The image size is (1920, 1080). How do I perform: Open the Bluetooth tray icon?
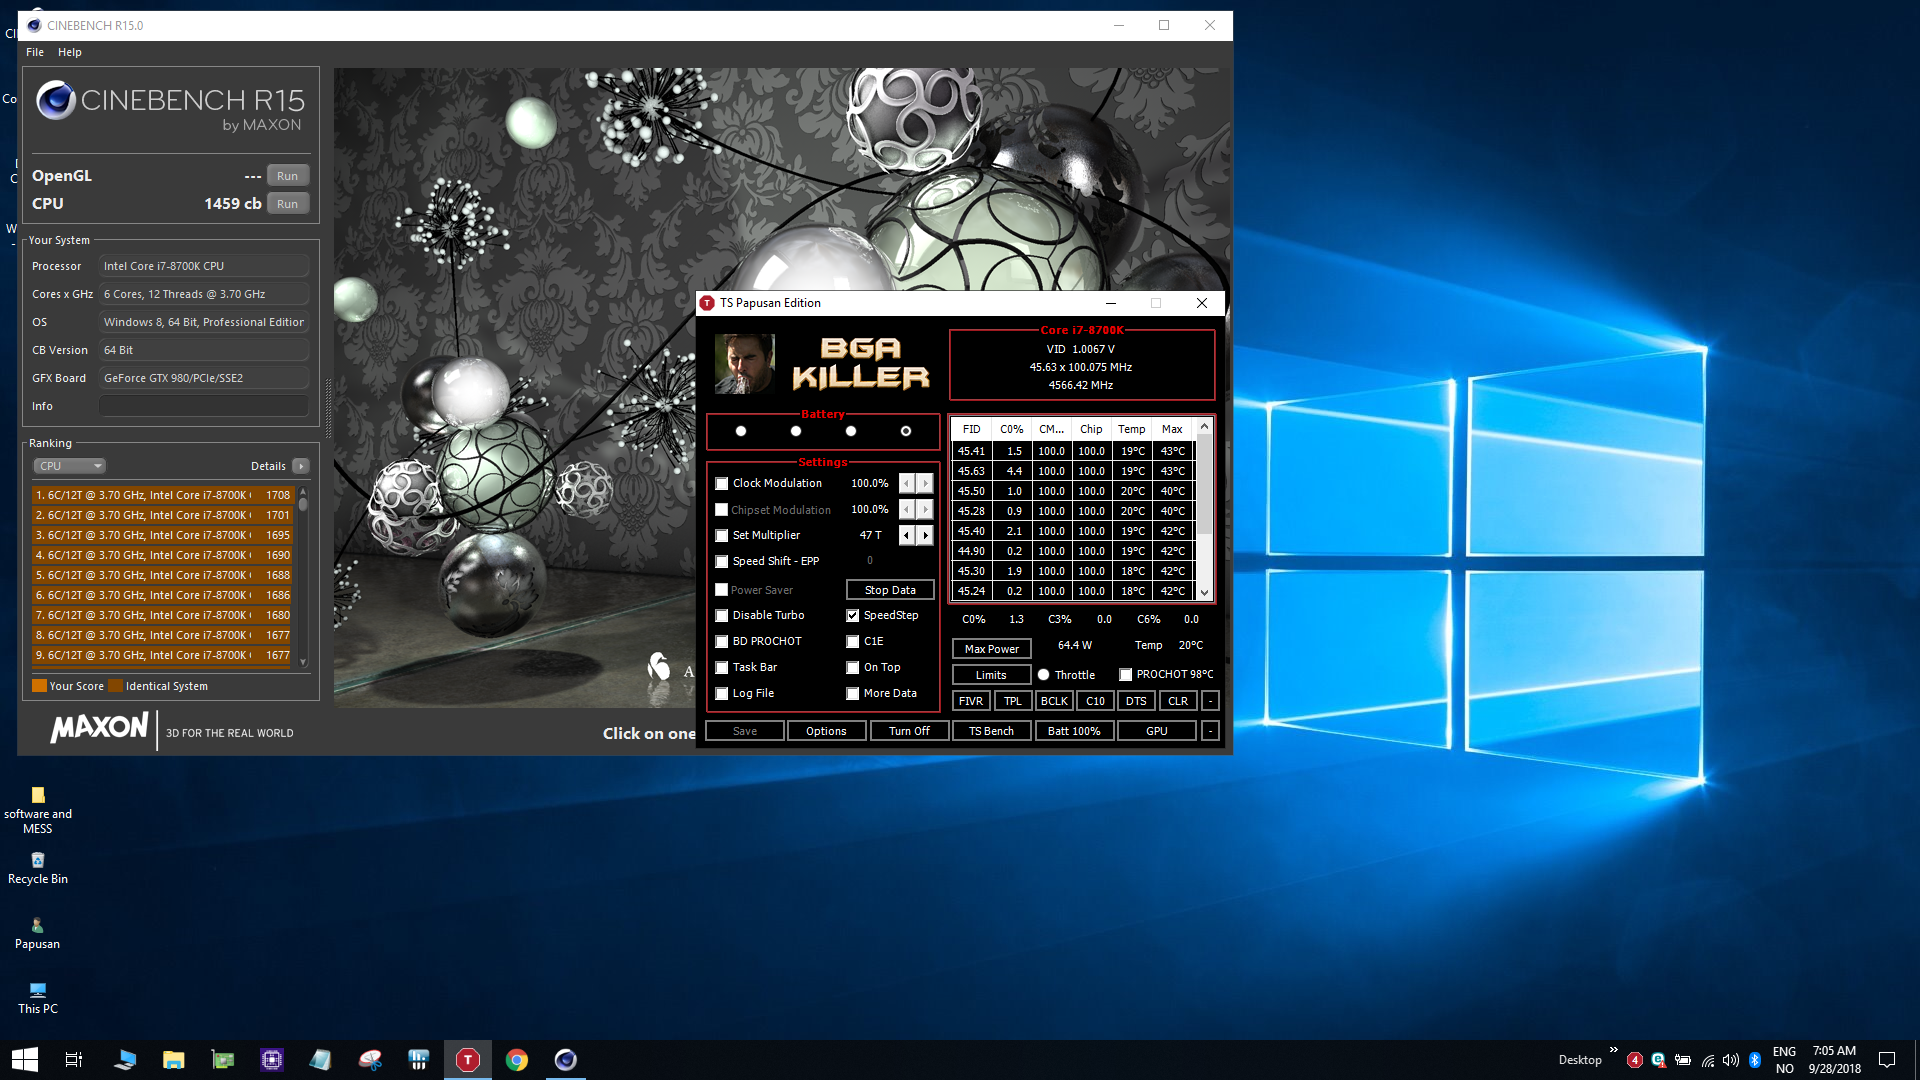[1755, 1060]
